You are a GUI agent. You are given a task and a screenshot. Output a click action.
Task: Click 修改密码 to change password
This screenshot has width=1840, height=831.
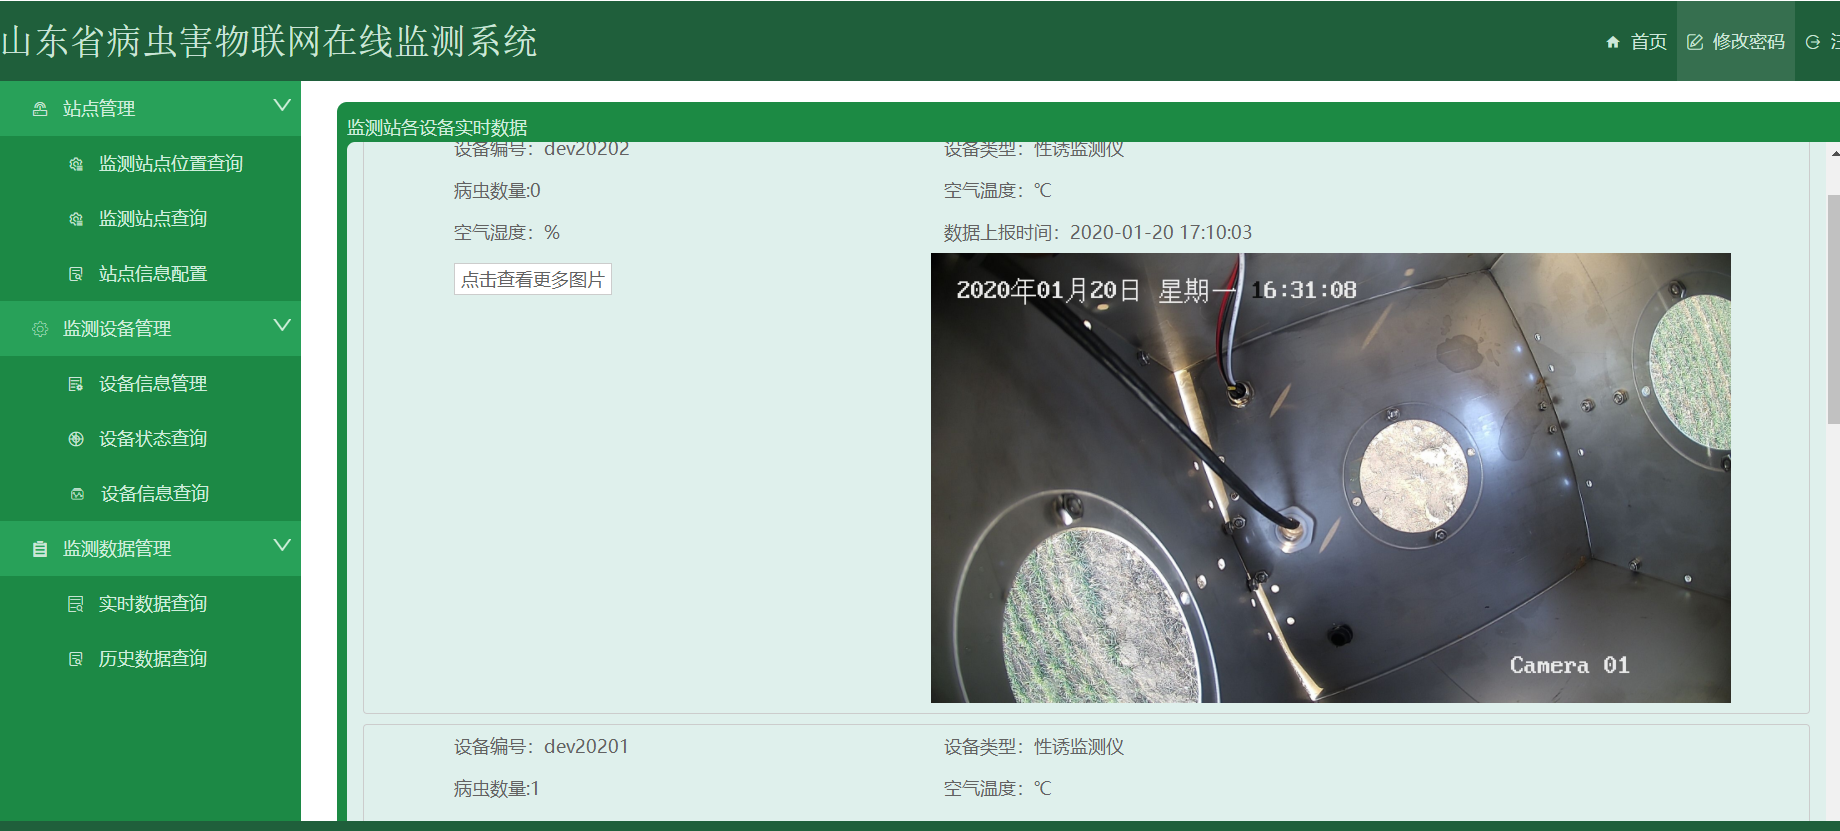pyautogui.click(x=1736, y=42)
